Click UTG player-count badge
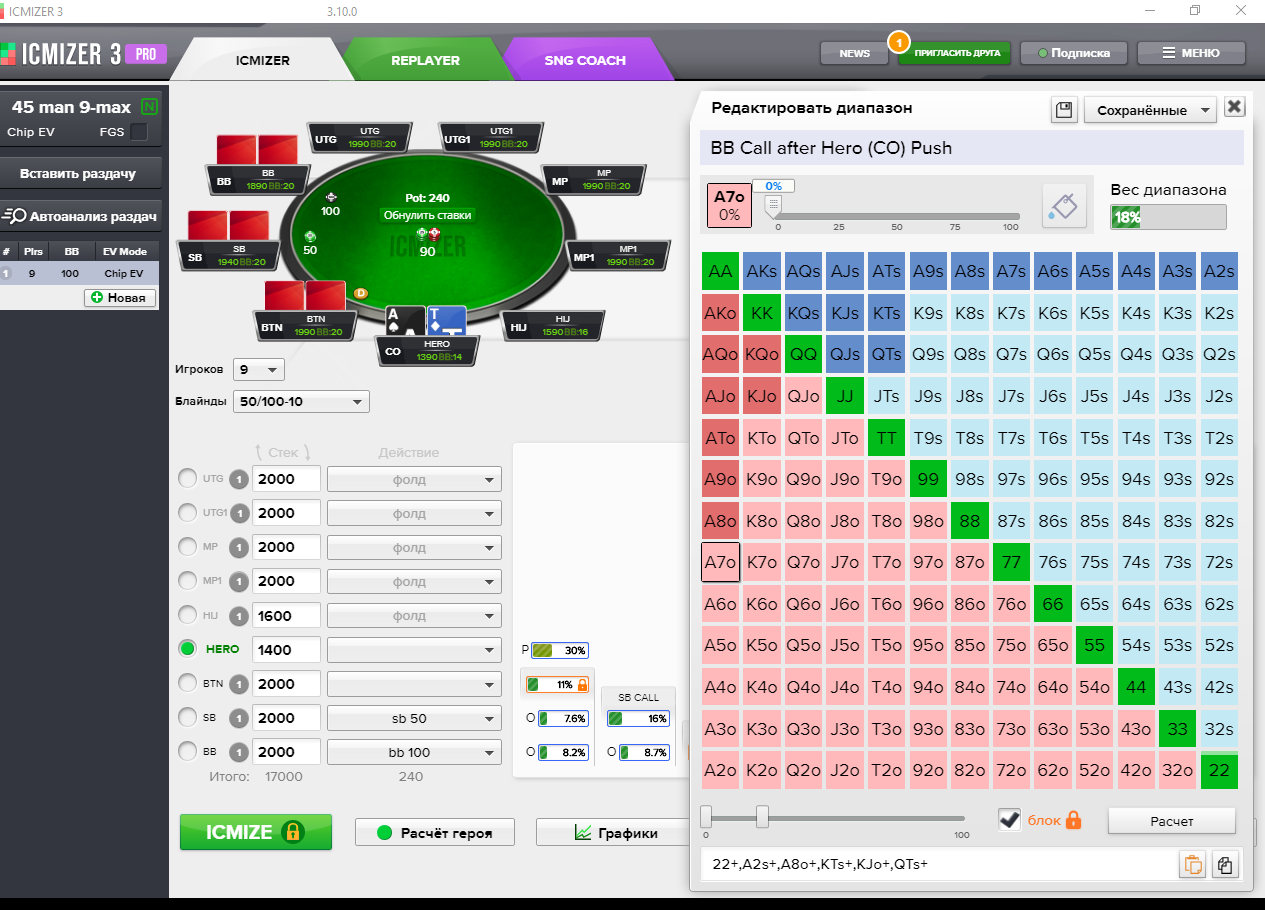This screenshot has height=910, width=1265. coord(240,479)
